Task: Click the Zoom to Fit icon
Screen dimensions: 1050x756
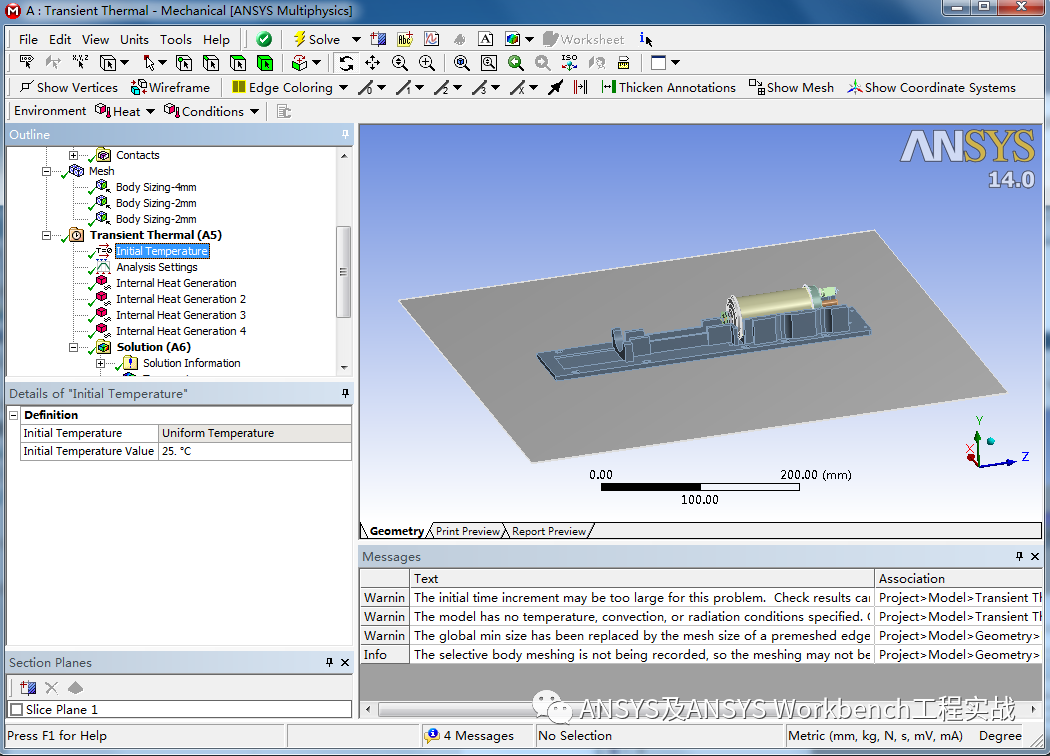Action: (461, 63)
